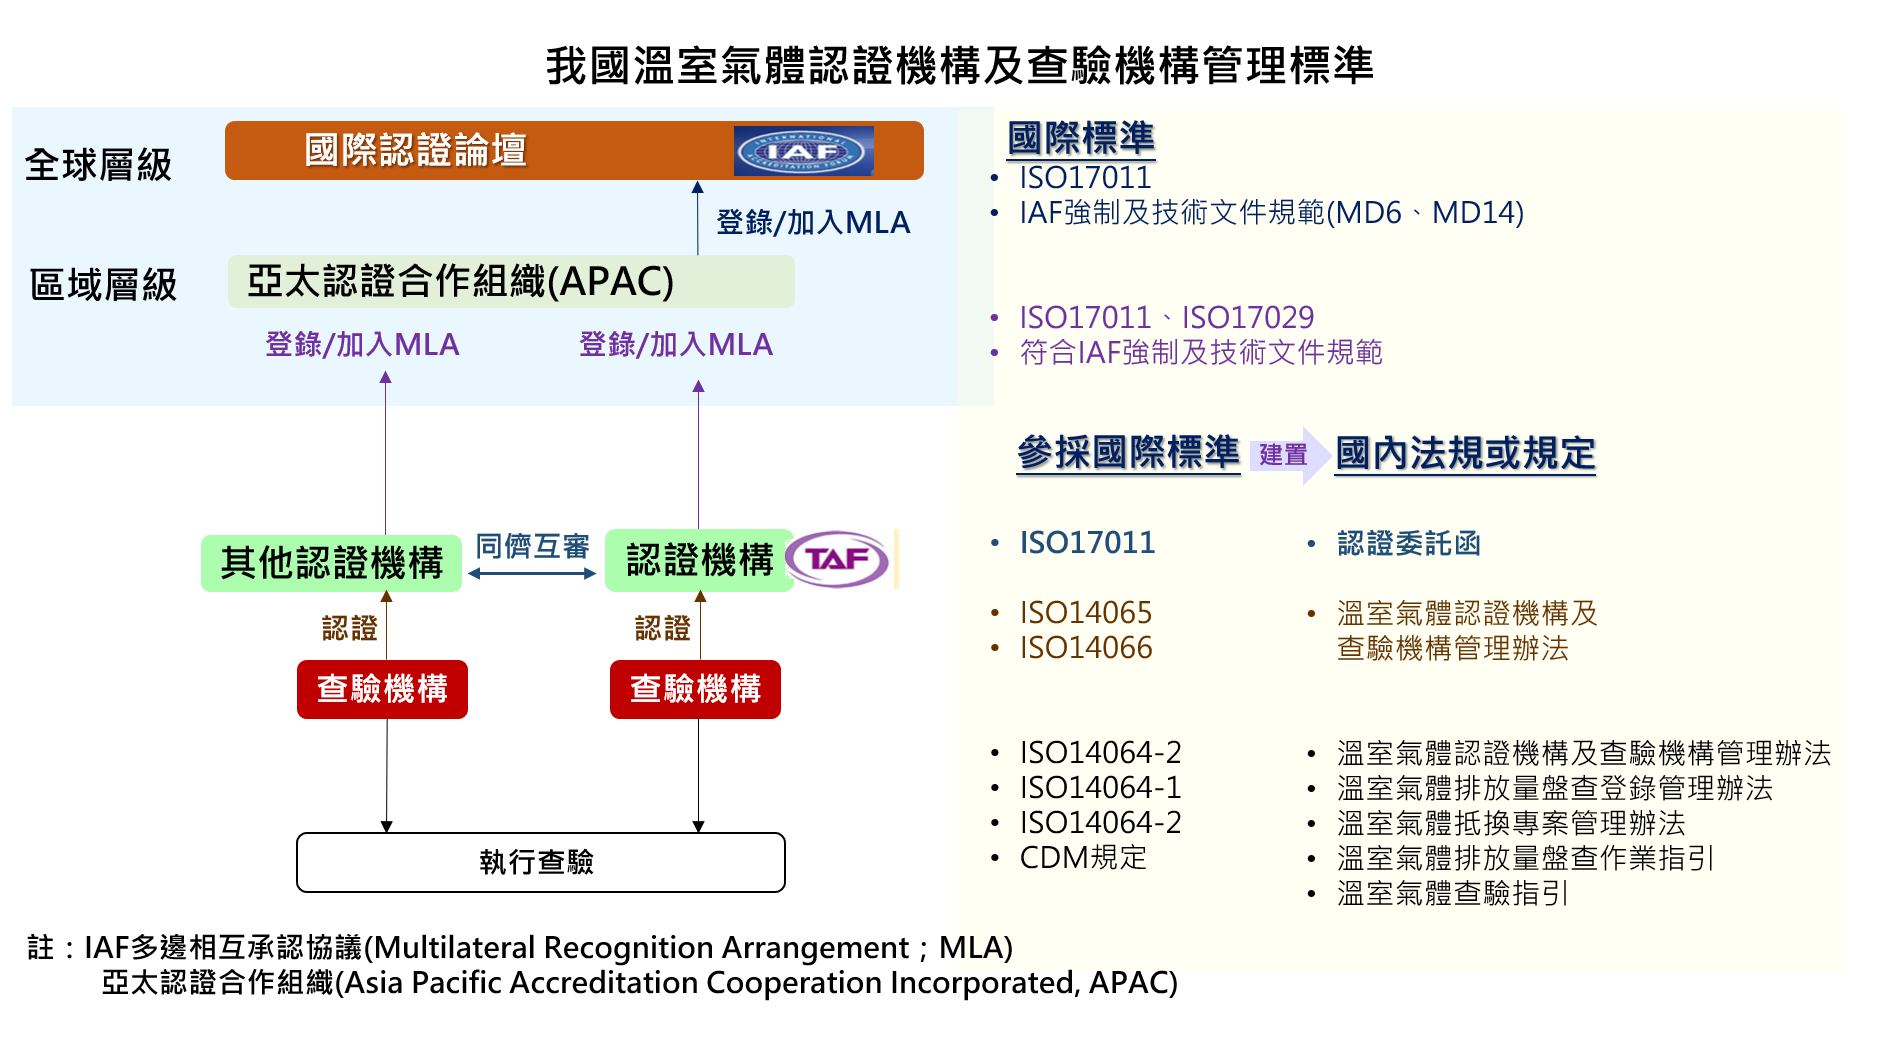1887x1052 pixels.
Task: Select IAF強制及技術文件規範(MD6、MD14) bullet
Action: [x=1271, y=213]
